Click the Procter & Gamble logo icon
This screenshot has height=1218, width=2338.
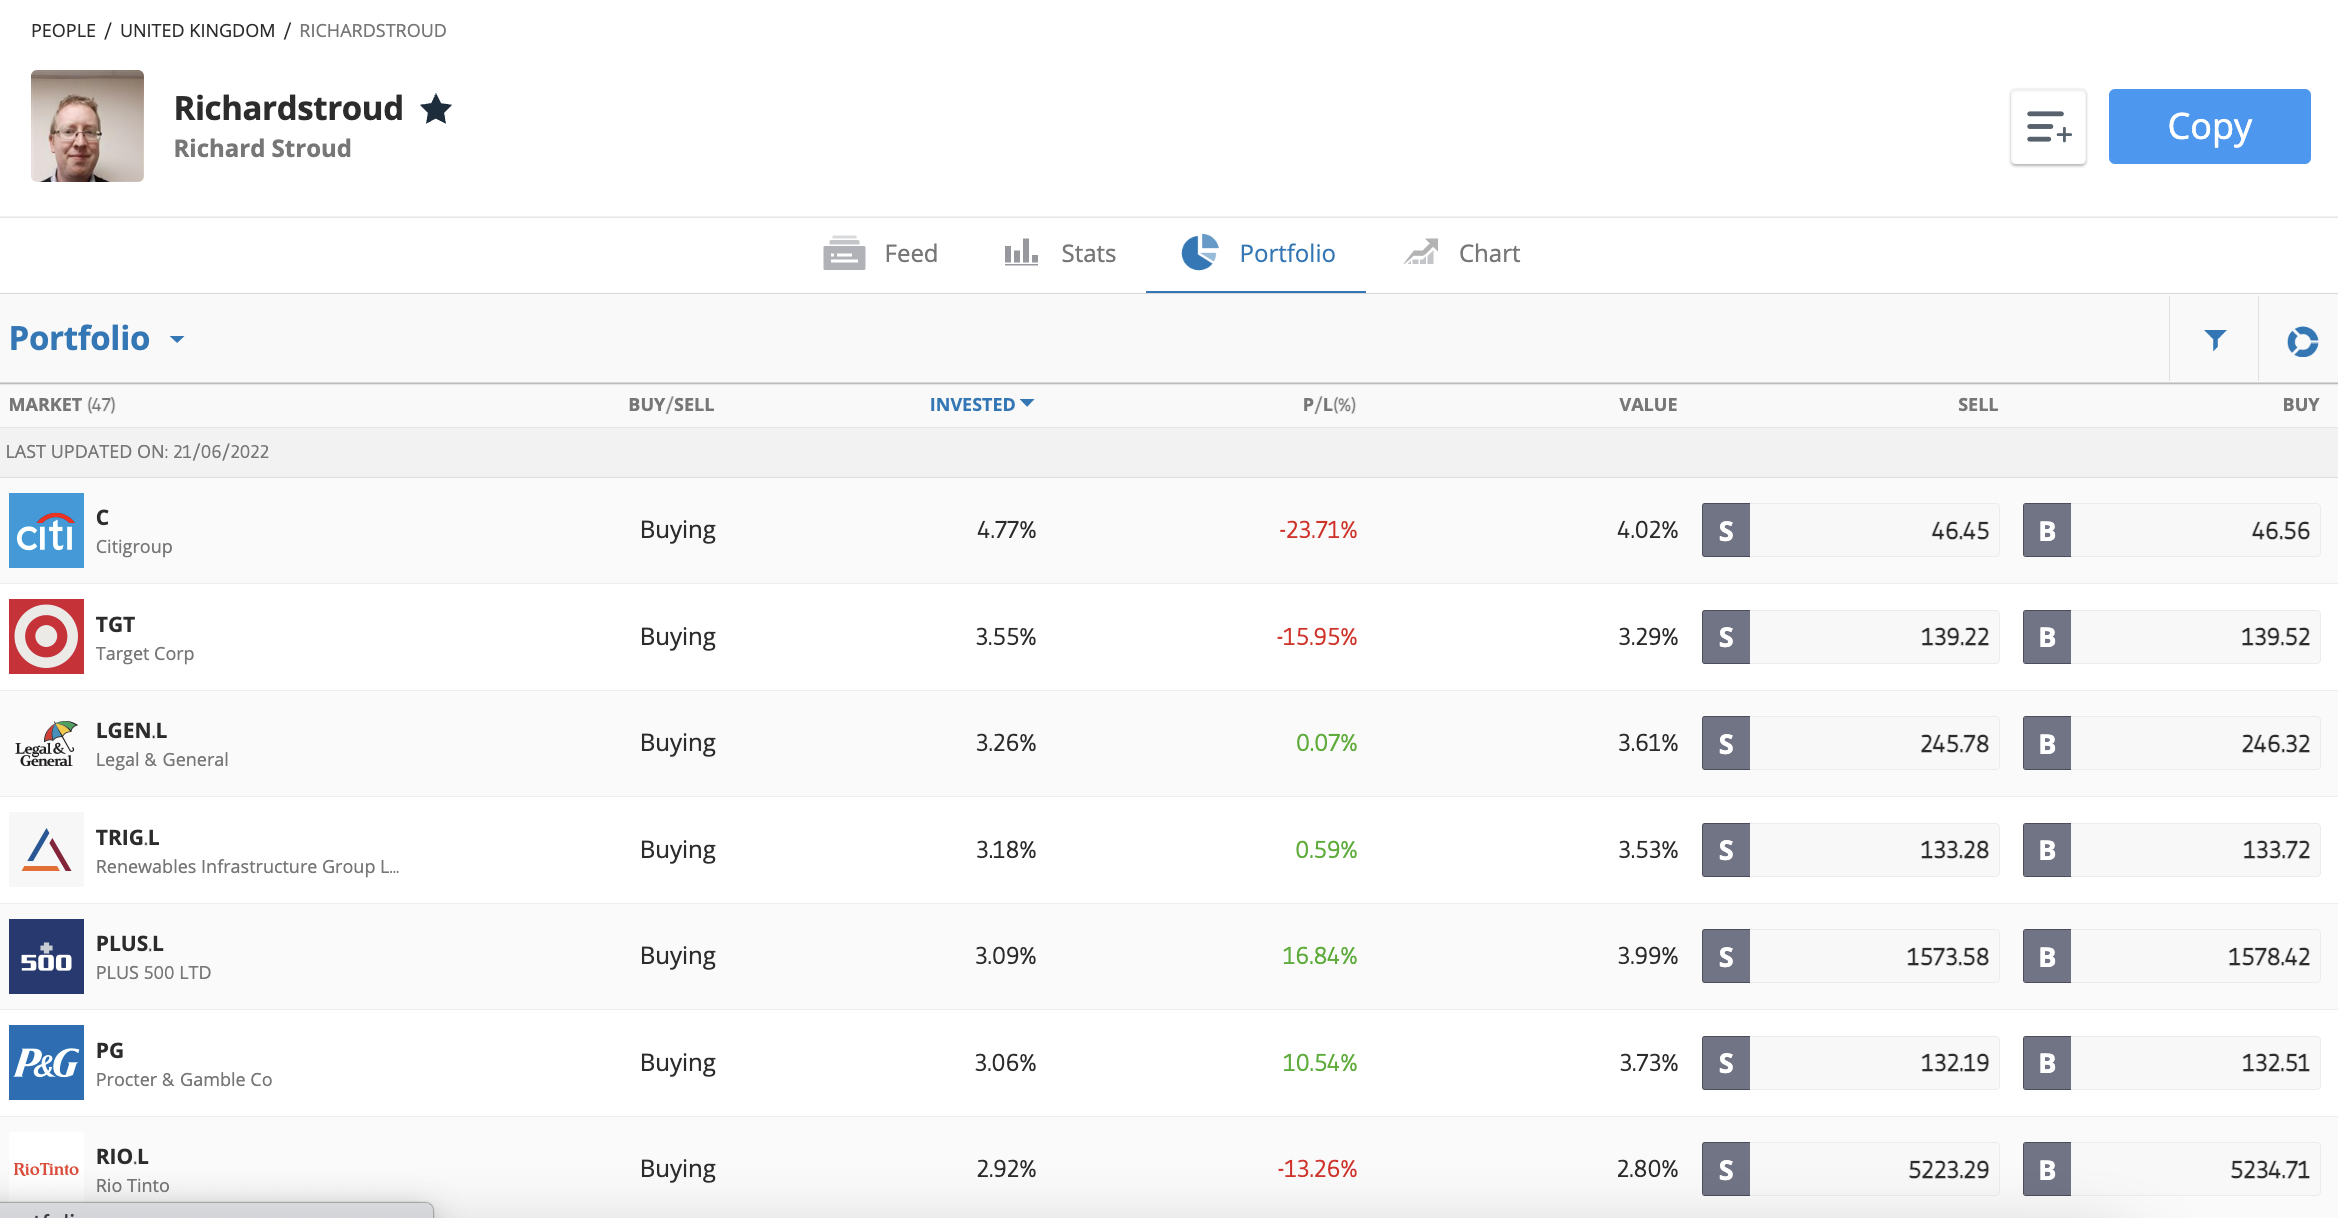[x=46, y=1063]
